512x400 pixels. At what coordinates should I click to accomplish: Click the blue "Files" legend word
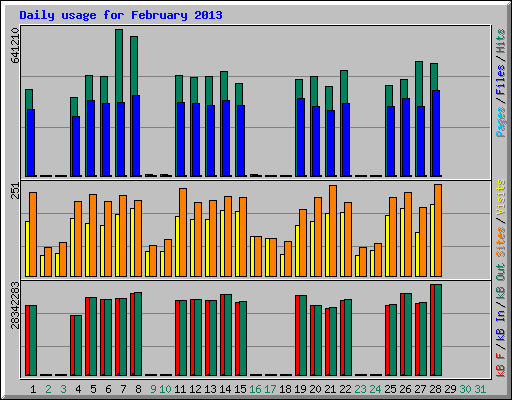501,80
